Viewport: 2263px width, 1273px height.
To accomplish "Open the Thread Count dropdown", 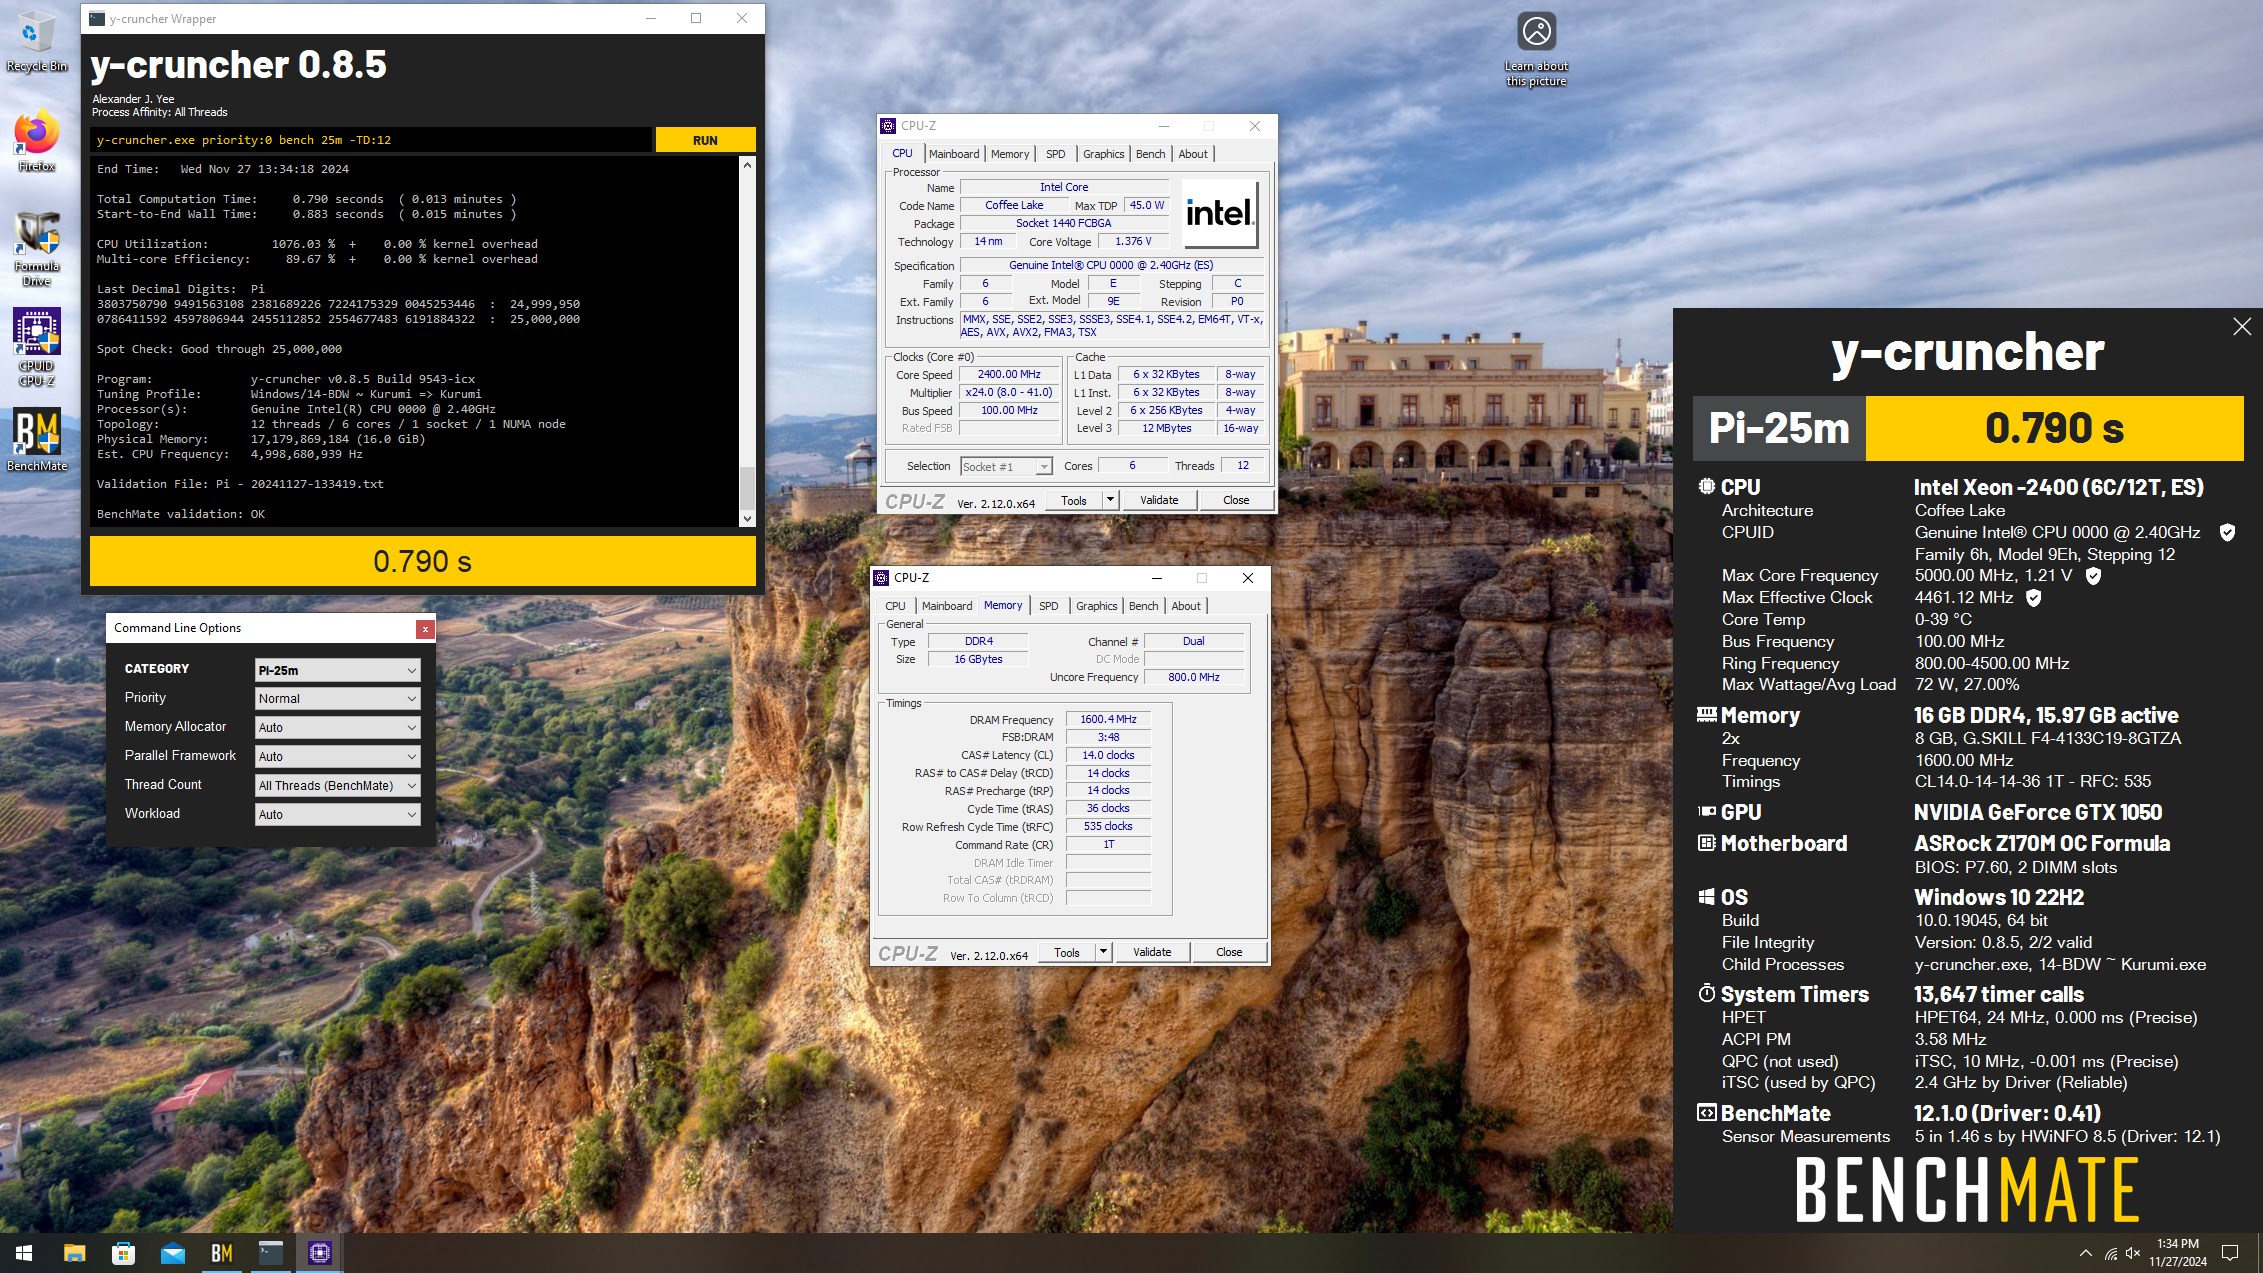I will (x=337, y=785).
